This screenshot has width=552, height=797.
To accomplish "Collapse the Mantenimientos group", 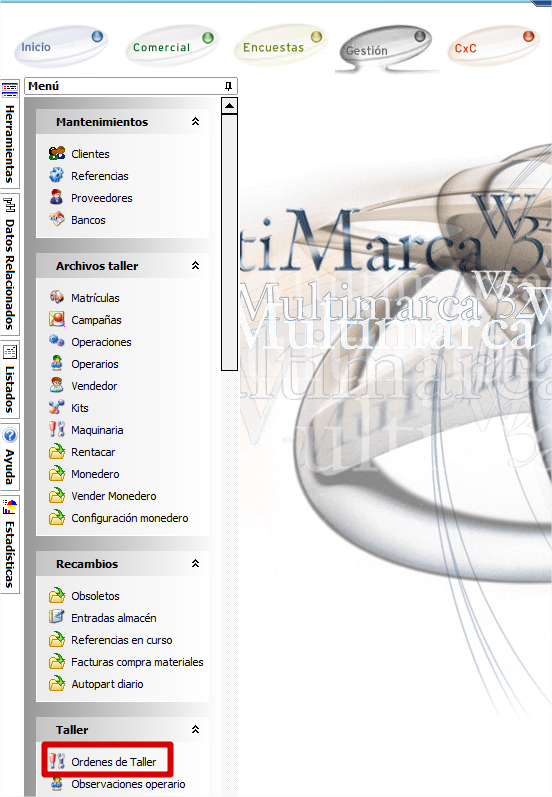I will 195,121.
